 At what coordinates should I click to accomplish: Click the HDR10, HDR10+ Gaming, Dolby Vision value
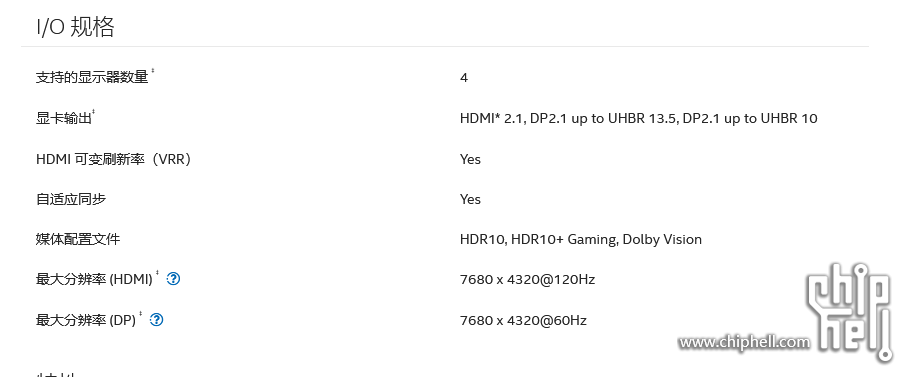[581, 239]
